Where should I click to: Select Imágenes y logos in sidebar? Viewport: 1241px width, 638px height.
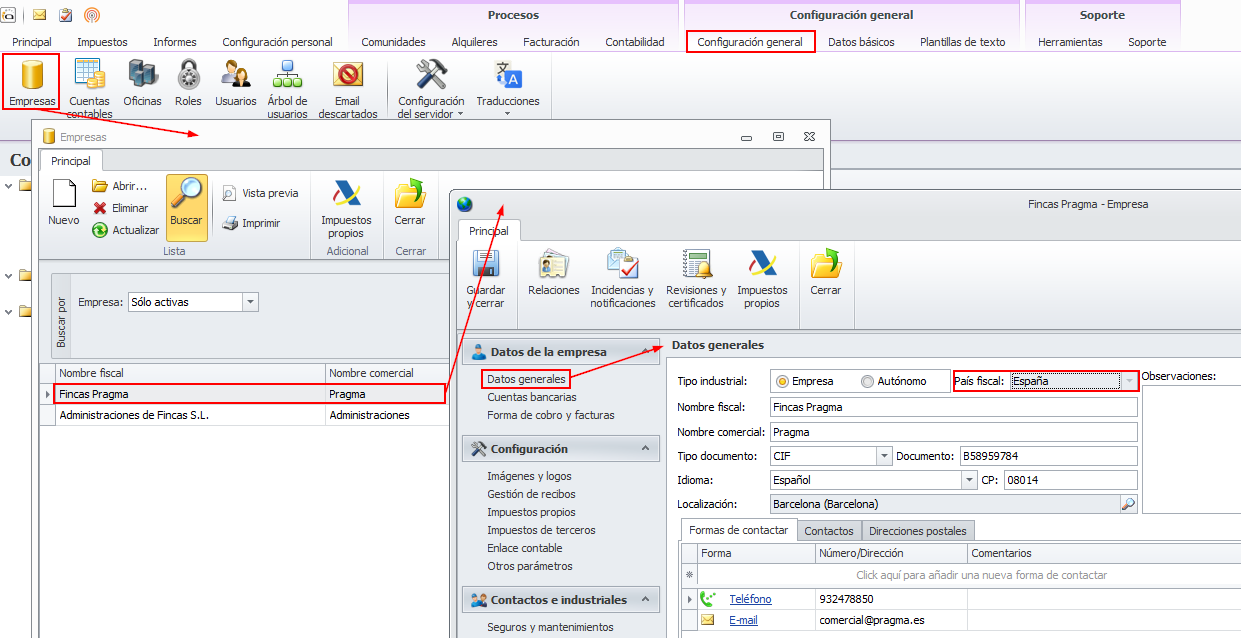point(529,476)
